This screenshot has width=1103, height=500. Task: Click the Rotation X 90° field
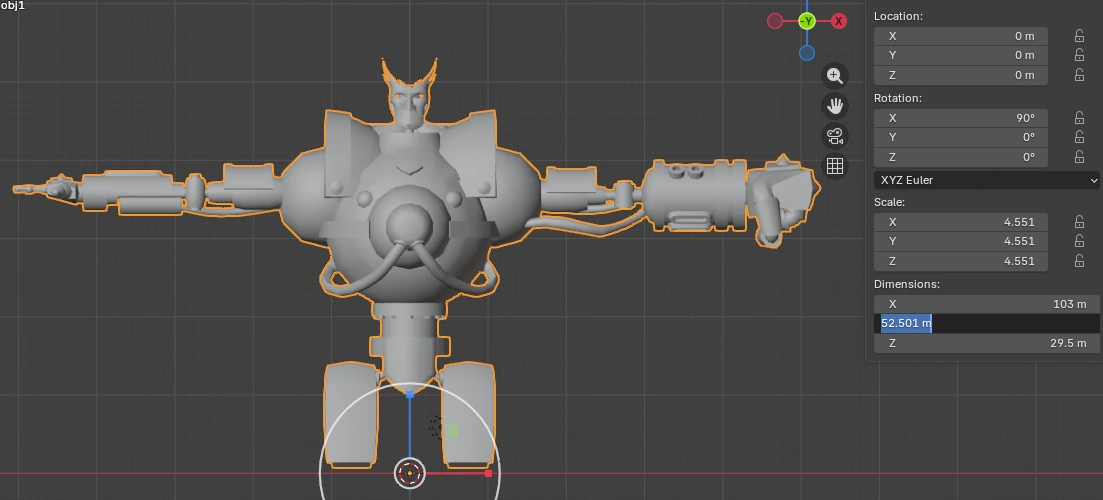[960, 118]
